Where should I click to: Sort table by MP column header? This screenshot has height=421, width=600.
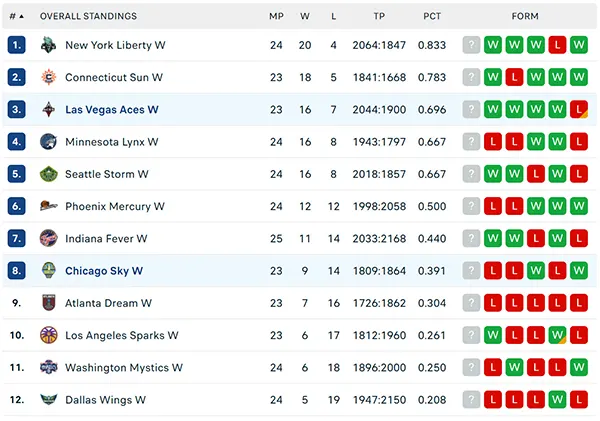(276, 16)
